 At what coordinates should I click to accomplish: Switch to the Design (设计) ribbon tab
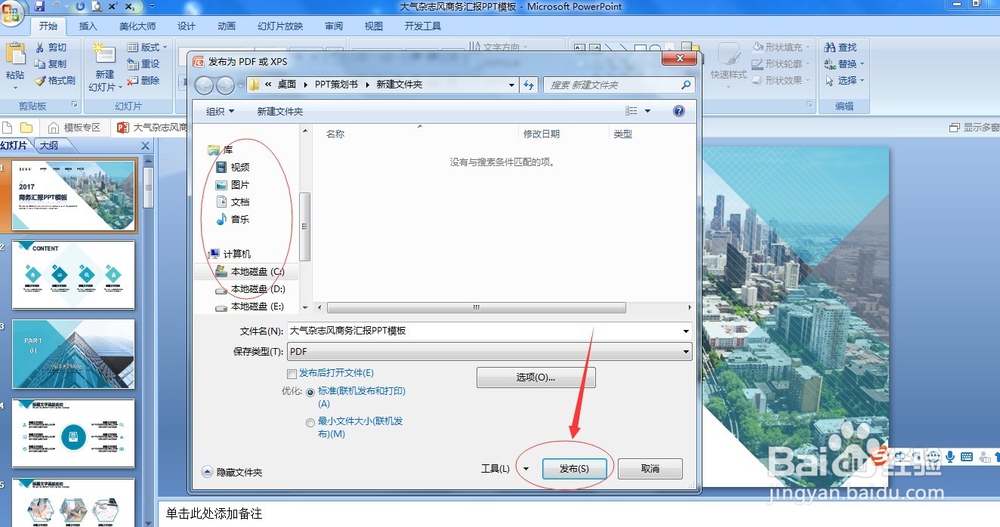click(186, 26)
